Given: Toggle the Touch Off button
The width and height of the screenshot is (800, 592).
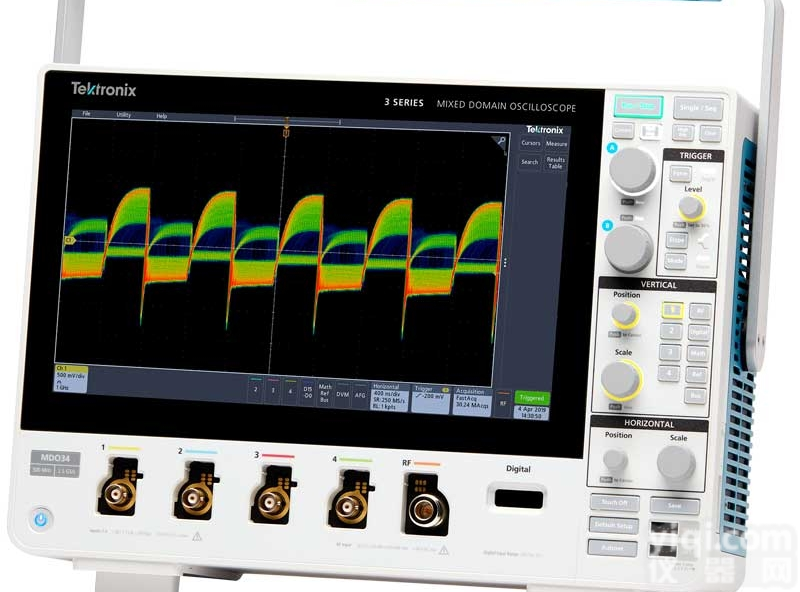Looking at the screenshot, I should 613,503.
